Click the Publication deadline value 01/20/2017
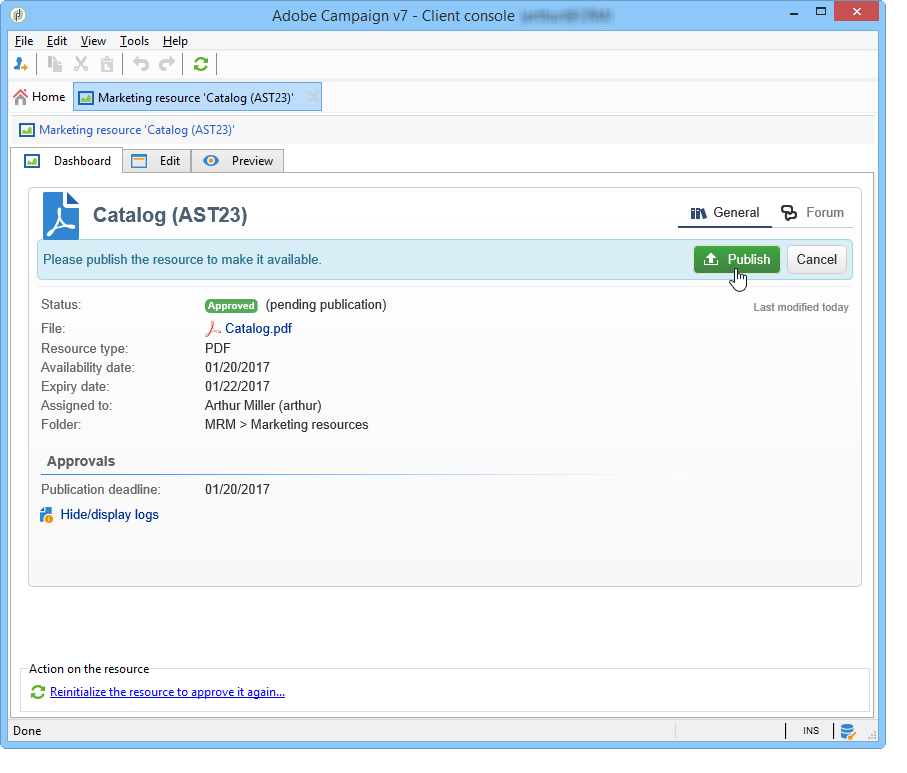The height and width of the screenshot is (773, 907). pyautogui.click(x=237, y=489)
